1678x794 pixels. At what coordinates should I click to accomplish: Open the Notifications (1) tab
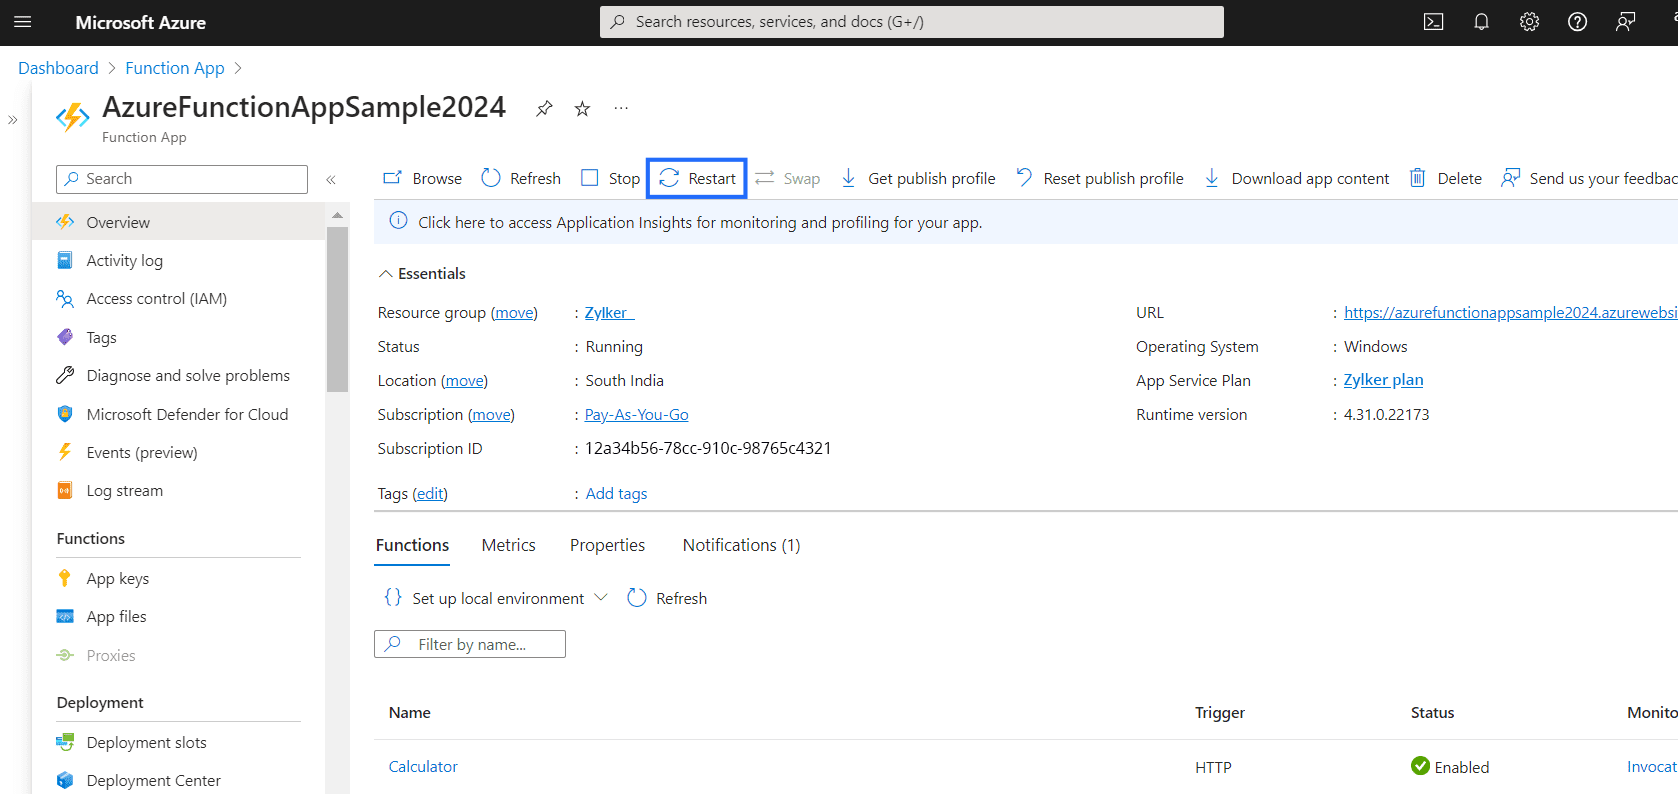click(741, 545)
